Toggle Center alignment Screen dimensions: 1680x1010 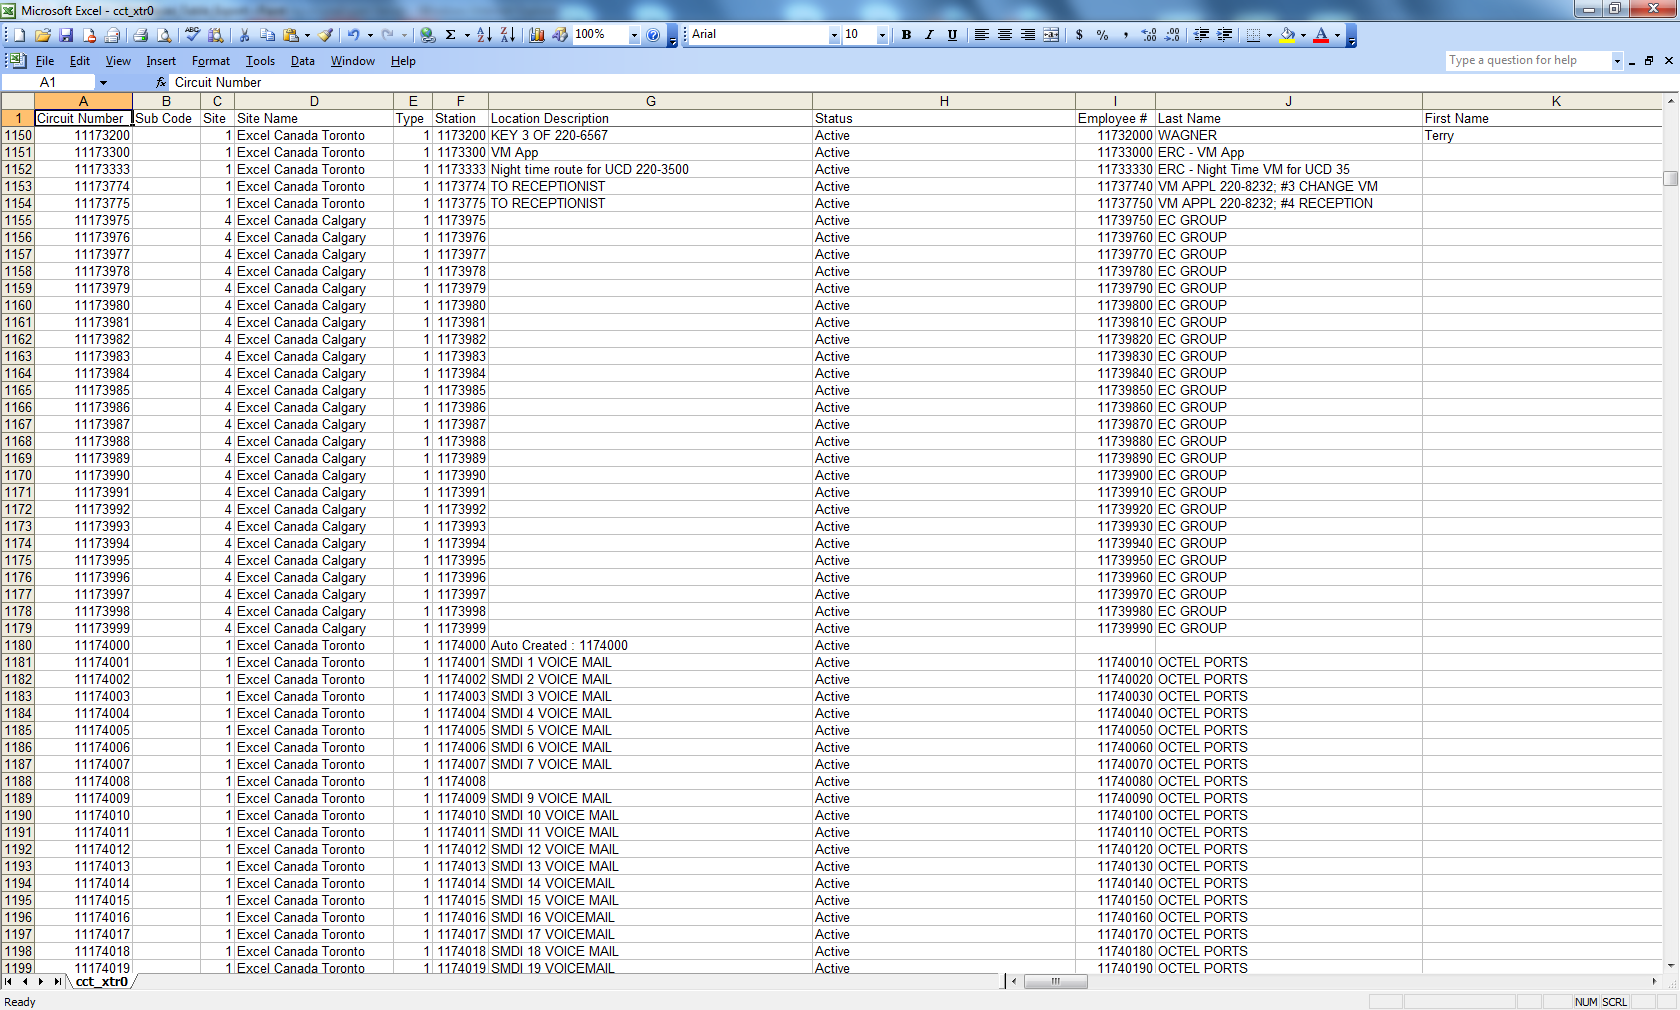point(1005,35)
